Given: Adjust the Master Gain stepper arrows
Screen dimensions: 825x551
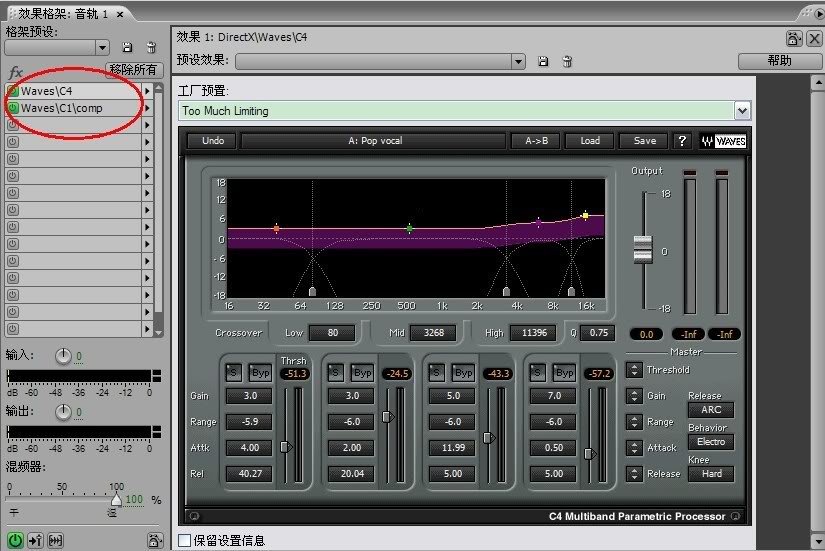Looking at the screenshot, I should 634,396.
